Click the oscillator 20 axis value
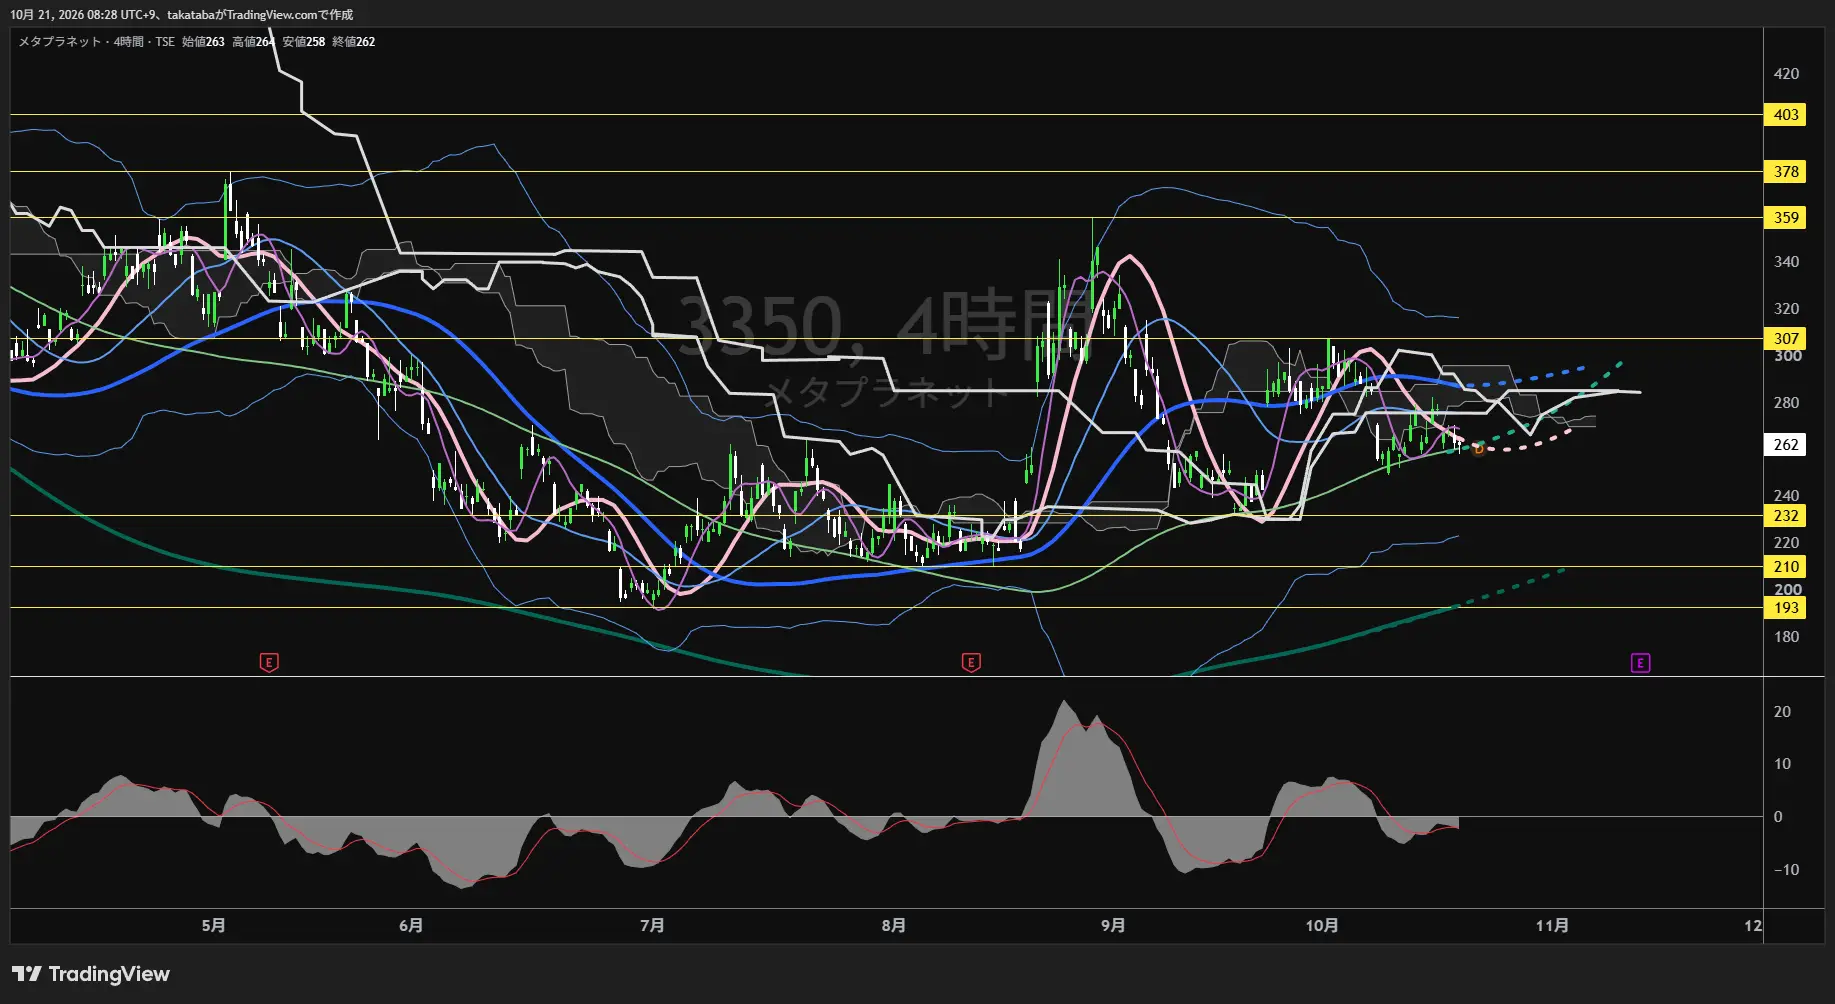1835x1004 pixels. click(x=1782, y=712)
